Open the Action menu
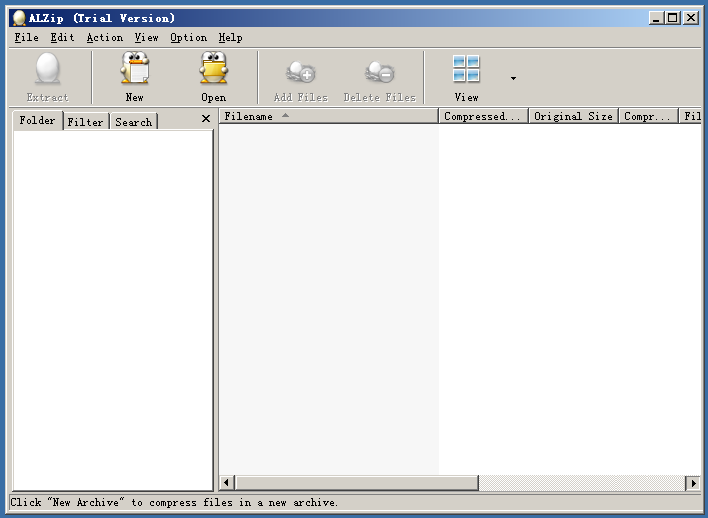The width and height of the screenshot is (708, 518). (x=104, y=37)
